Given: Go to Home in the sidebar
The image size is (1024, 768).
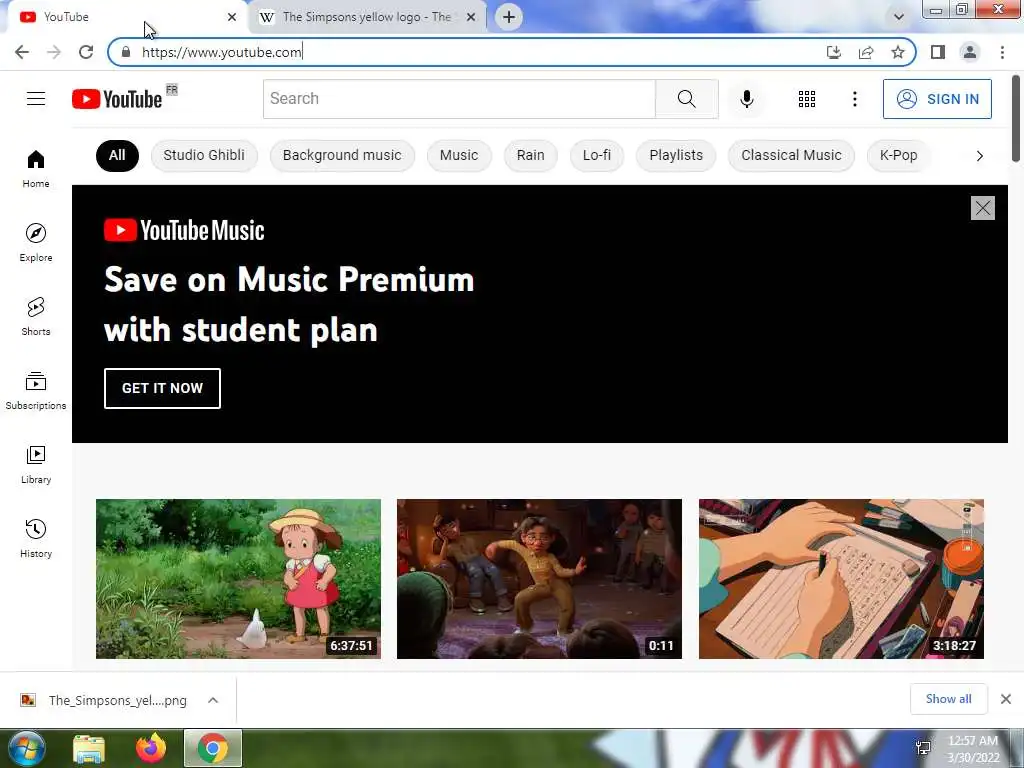Looking at the screenshot, I should click(x=36, y=168).
